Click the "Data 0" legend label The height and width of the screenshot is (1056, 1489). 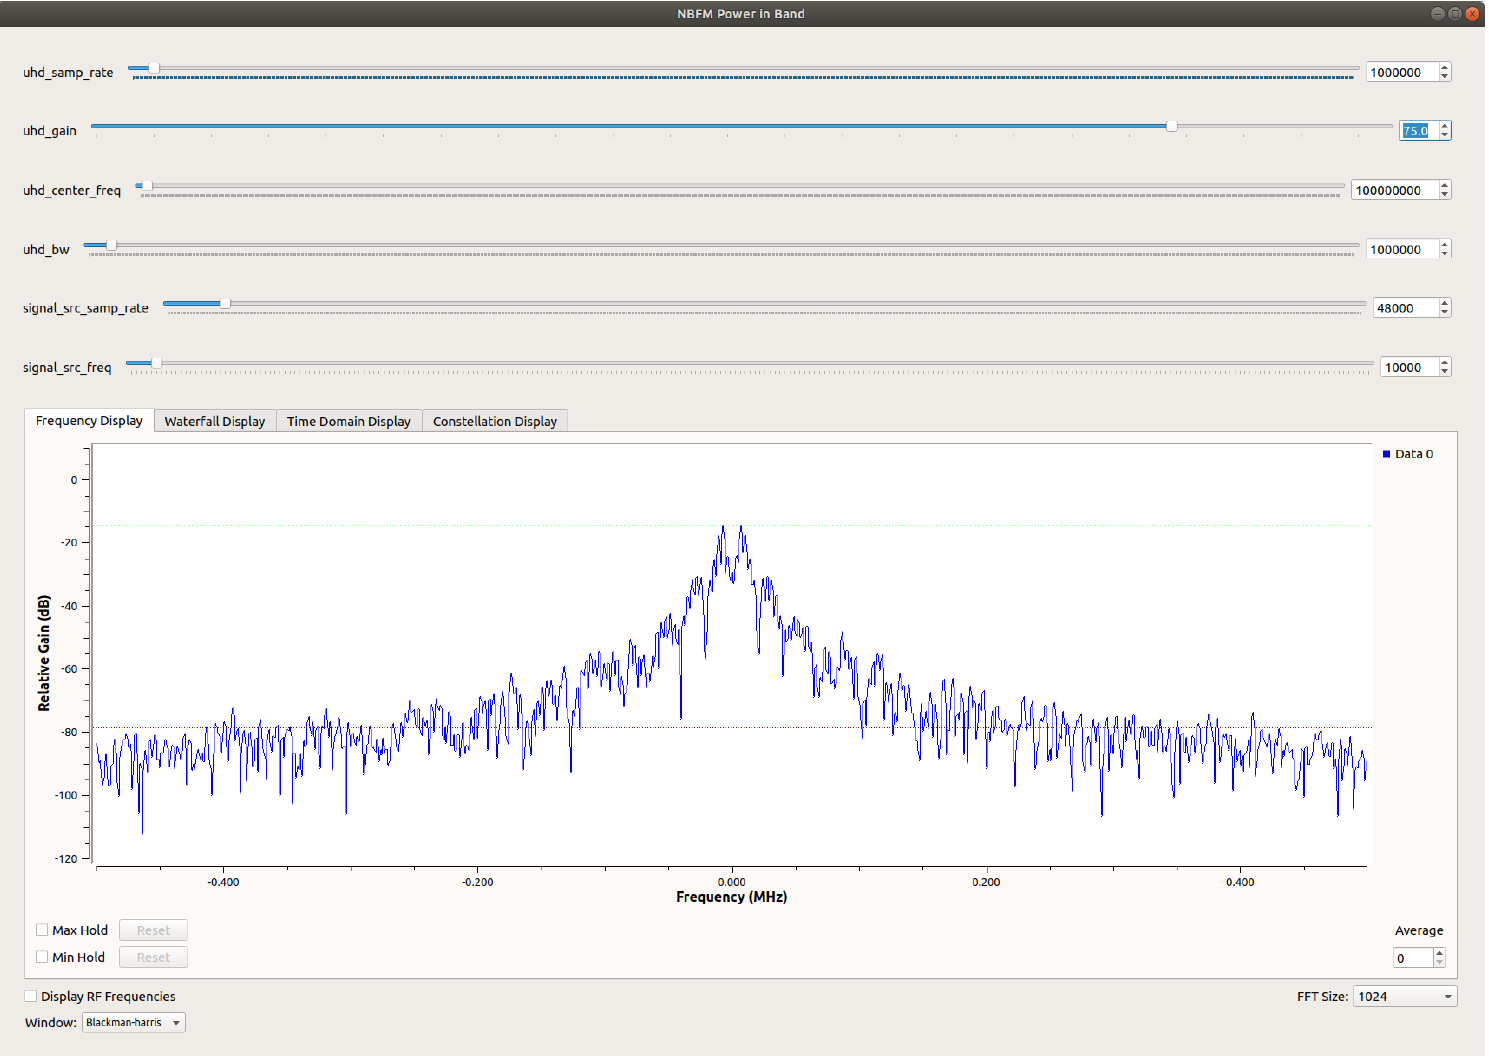1414,454
